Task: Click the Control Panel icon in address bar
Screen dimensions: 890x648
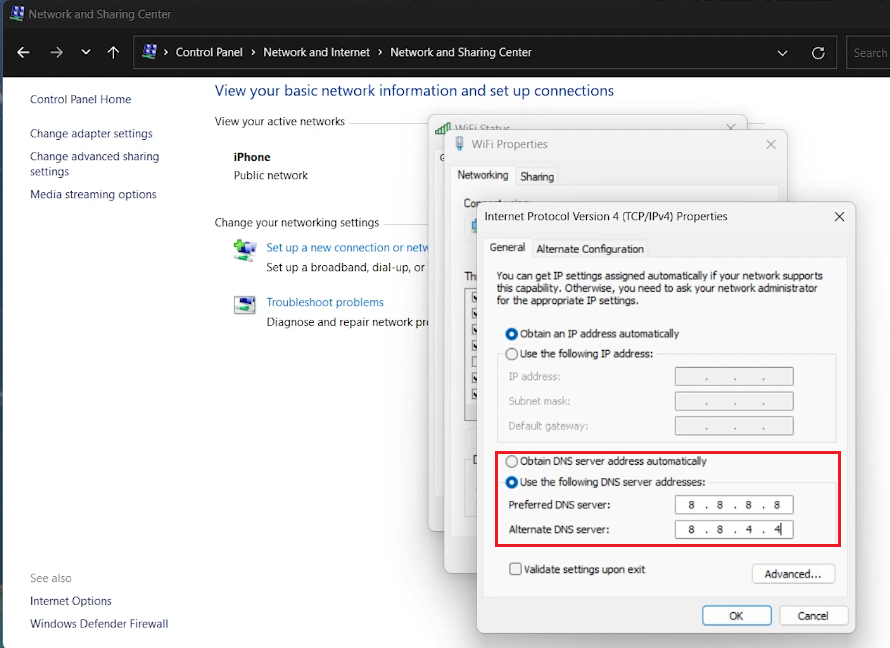Action: click(x=150, y=52)
